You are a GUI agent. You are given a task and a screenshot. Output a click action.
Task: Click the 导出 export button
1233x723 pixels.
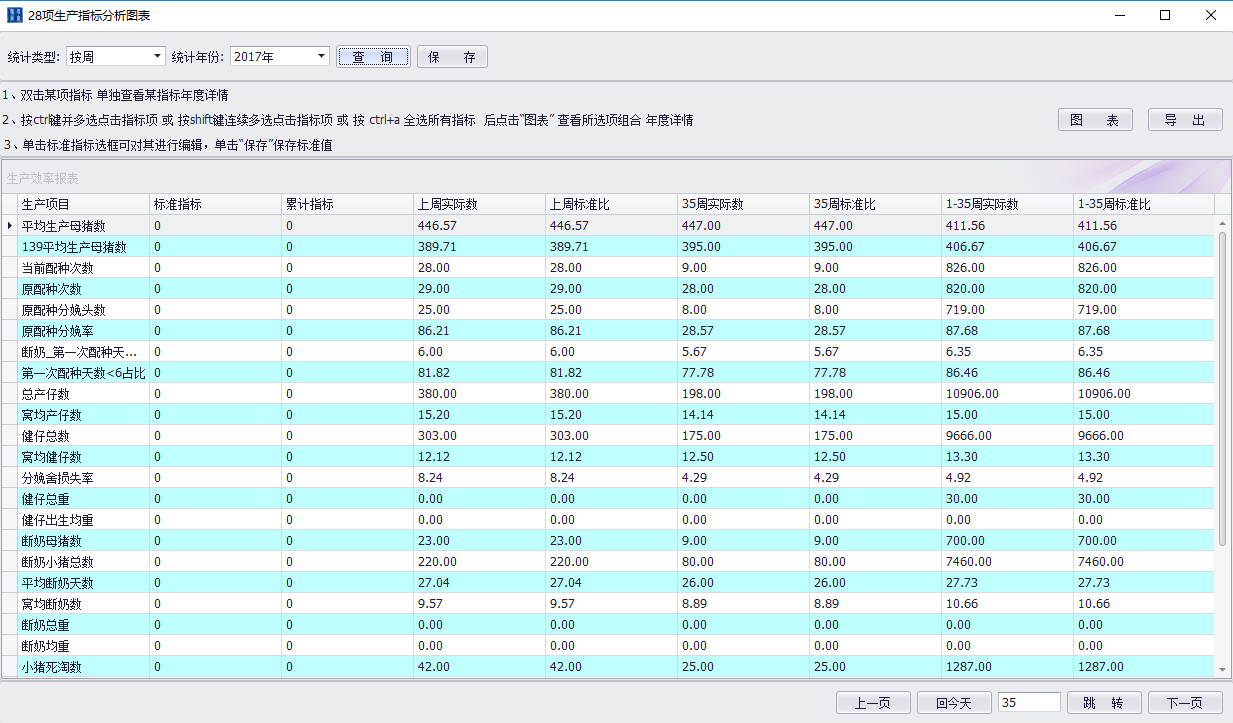(1185, 120)
